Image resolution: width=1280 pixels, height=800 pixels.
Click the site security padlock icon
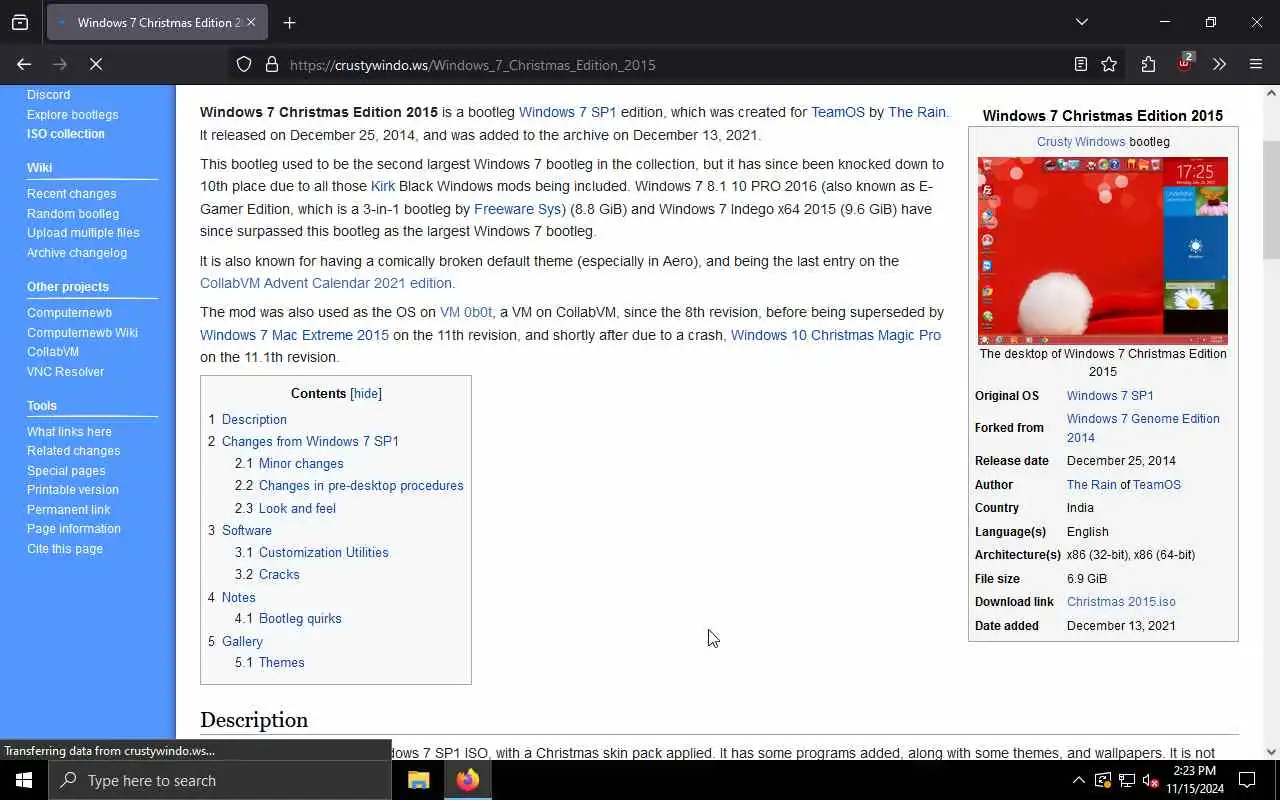coord(271,65)
